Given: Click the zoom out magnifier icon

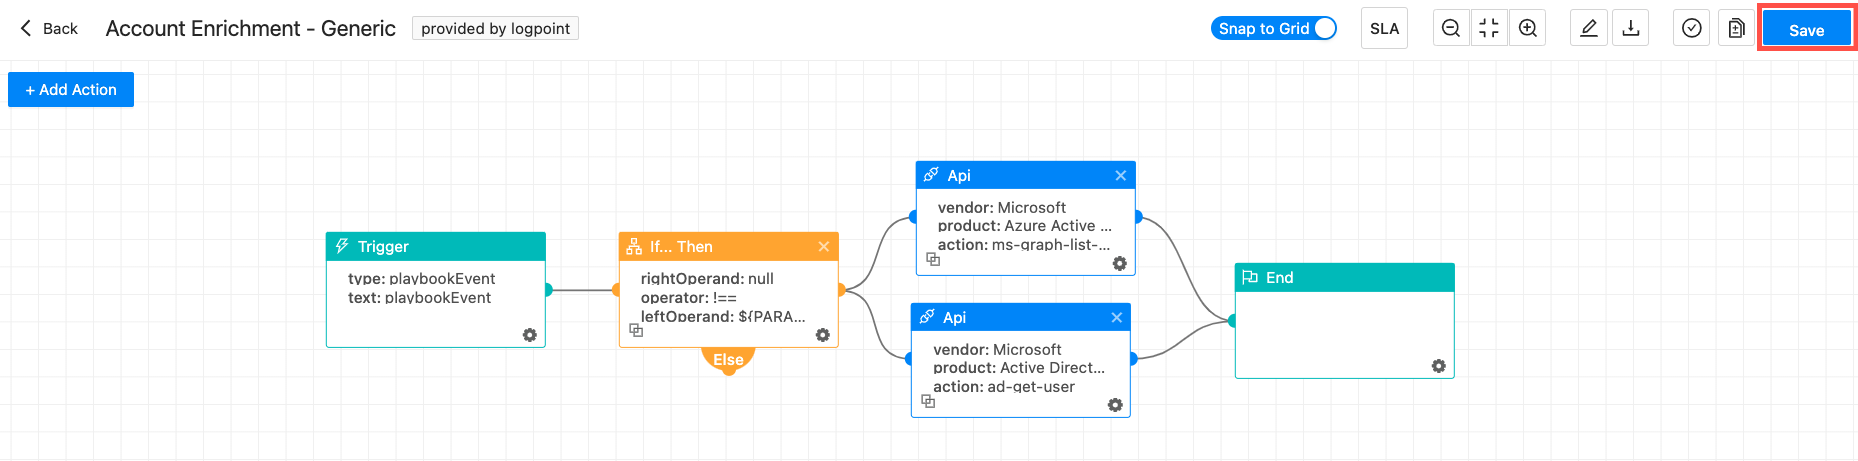Looking at the screenshot, I should click(1451, 29).
